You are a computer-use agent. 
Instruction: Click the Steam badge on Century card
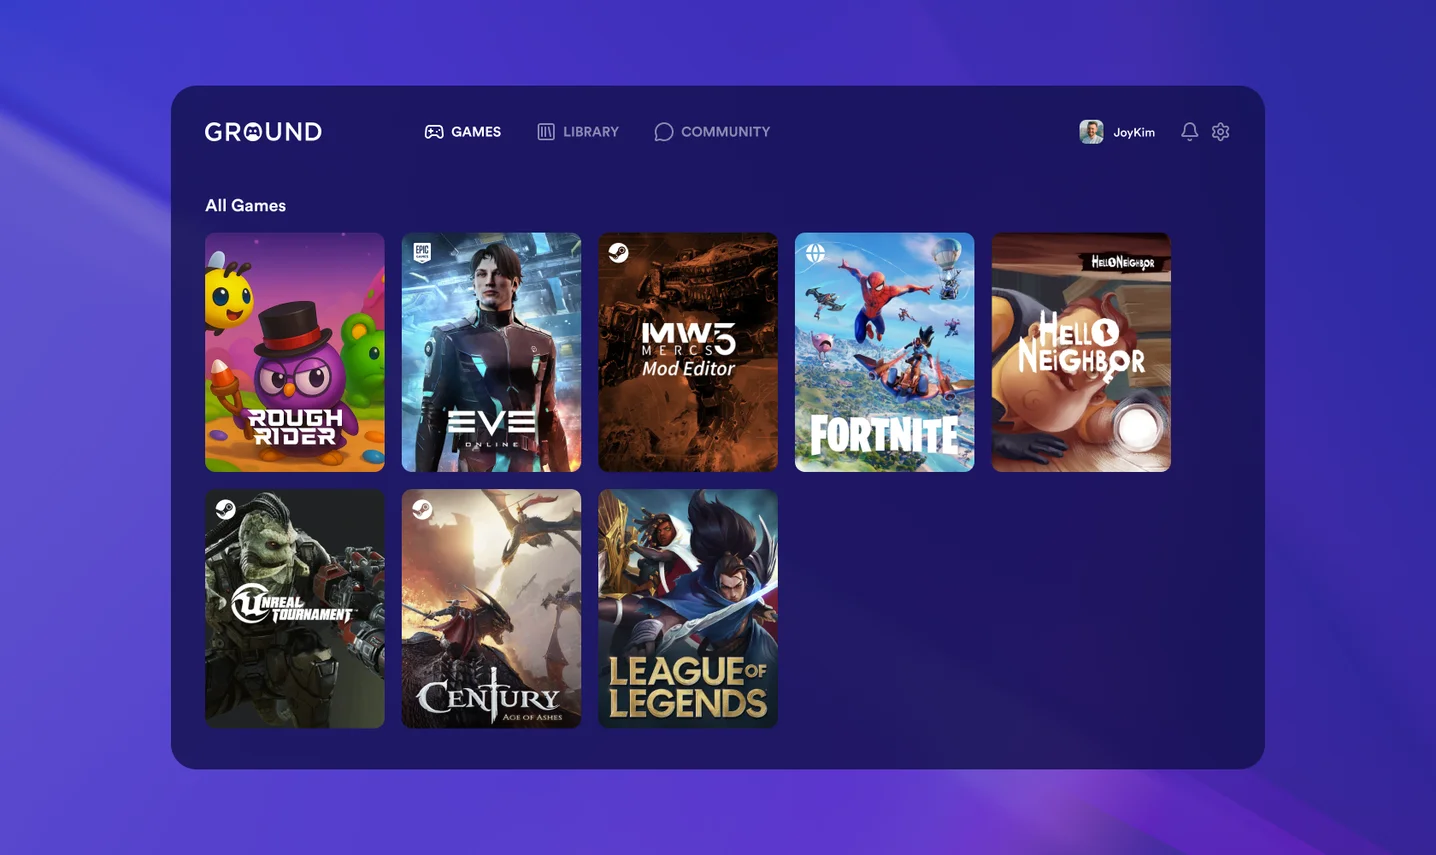coord(422,509)
